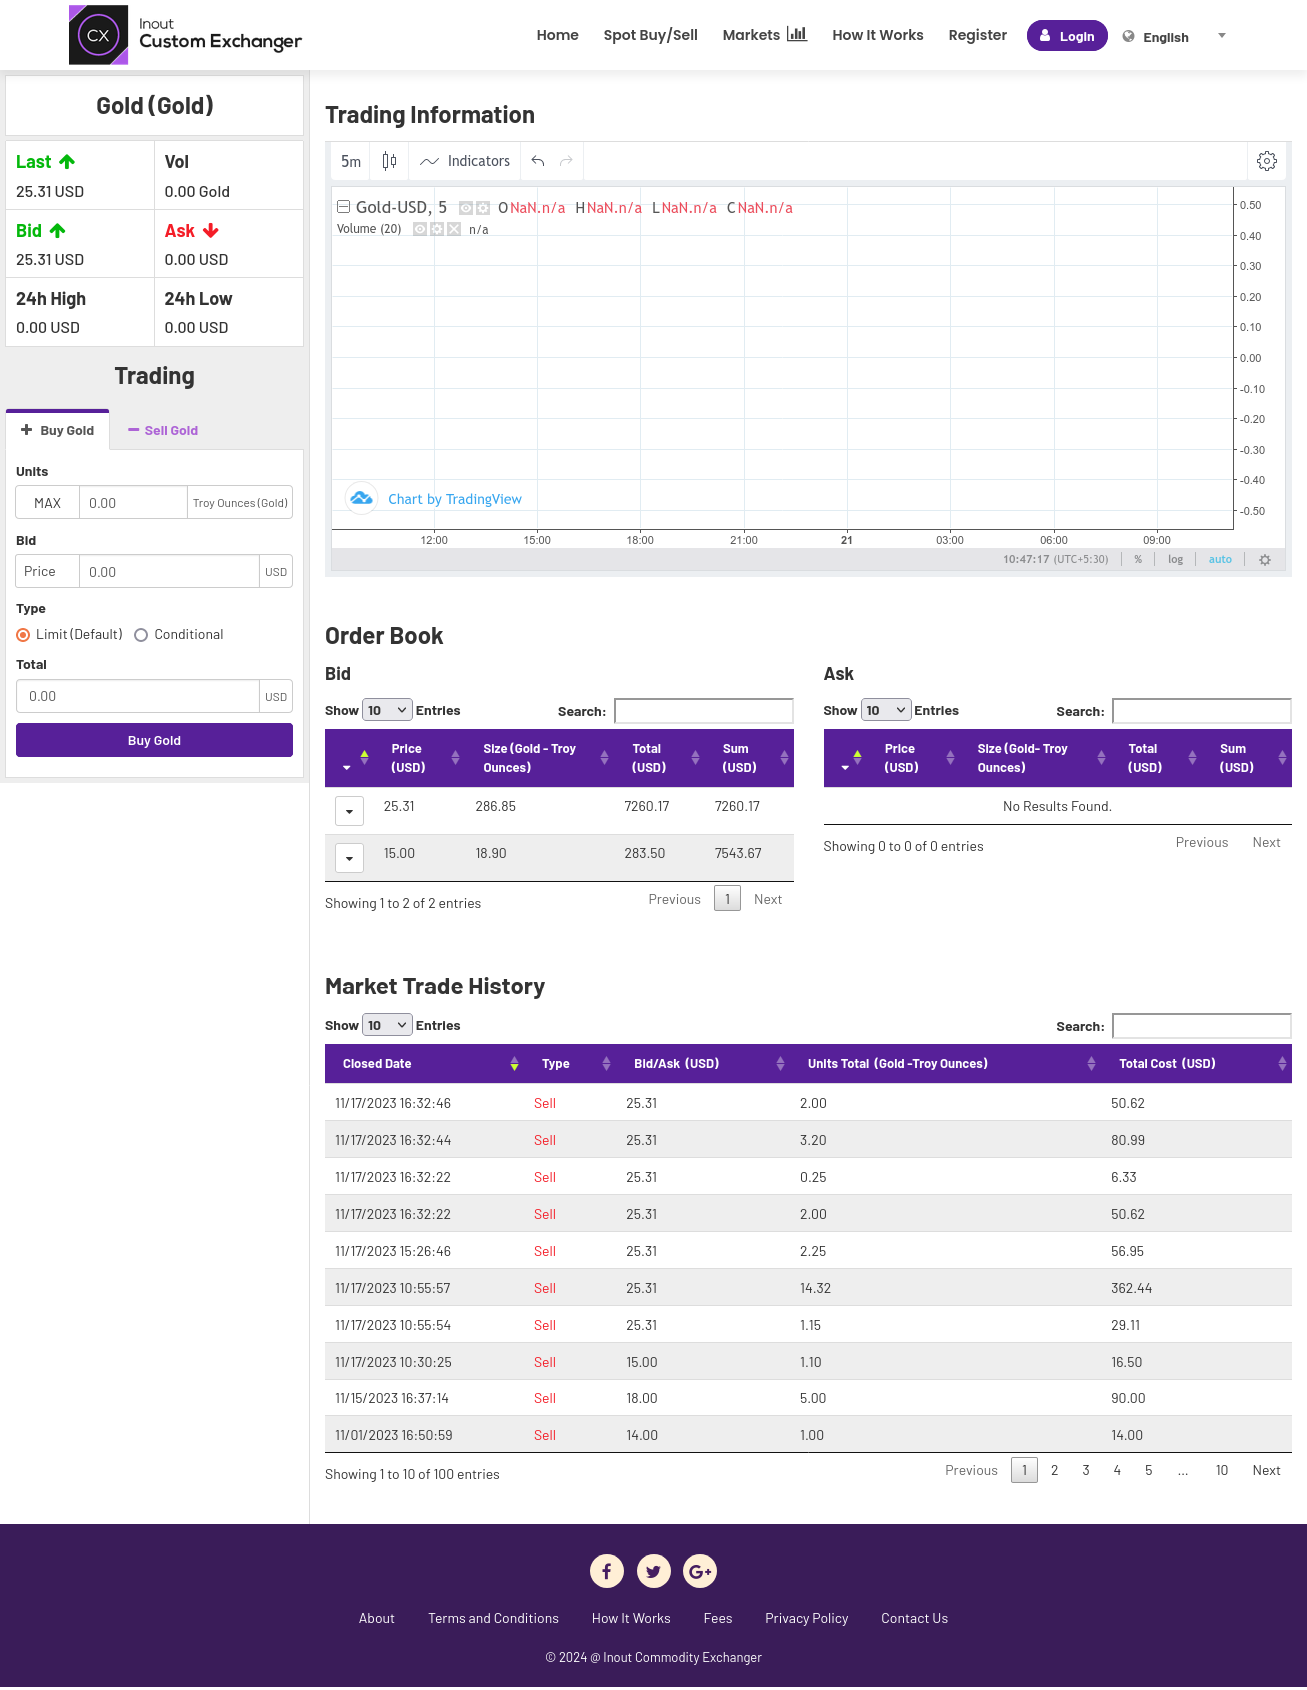Sort Bid table by Price (USD)

pos(421,758)
